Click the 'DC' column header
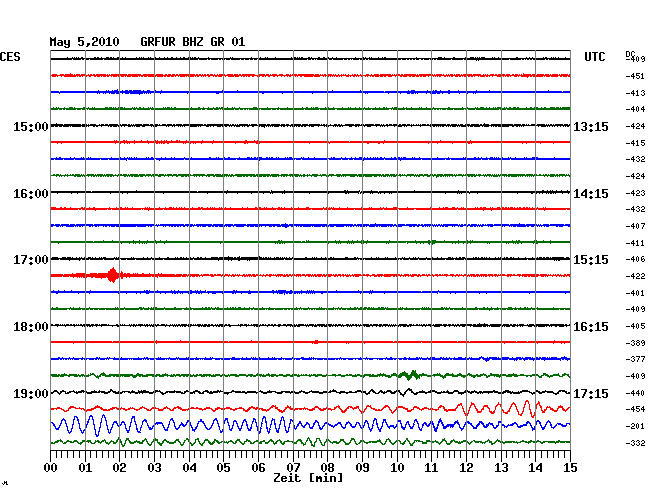The image size is (650, 494). (630, 54)
